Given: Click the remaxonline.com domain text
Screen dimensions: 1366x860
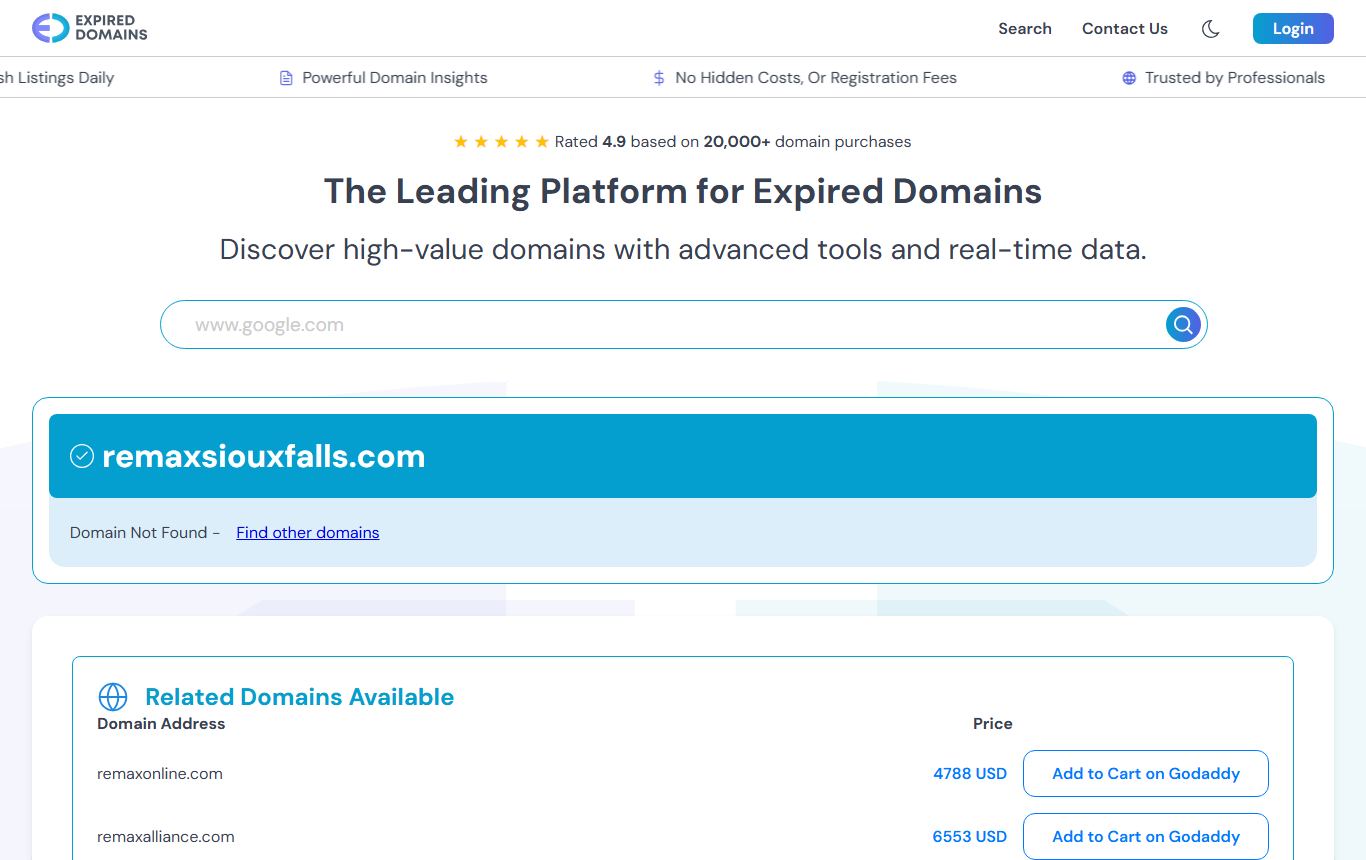Looking at the screenshot, I should click(160, 774).
